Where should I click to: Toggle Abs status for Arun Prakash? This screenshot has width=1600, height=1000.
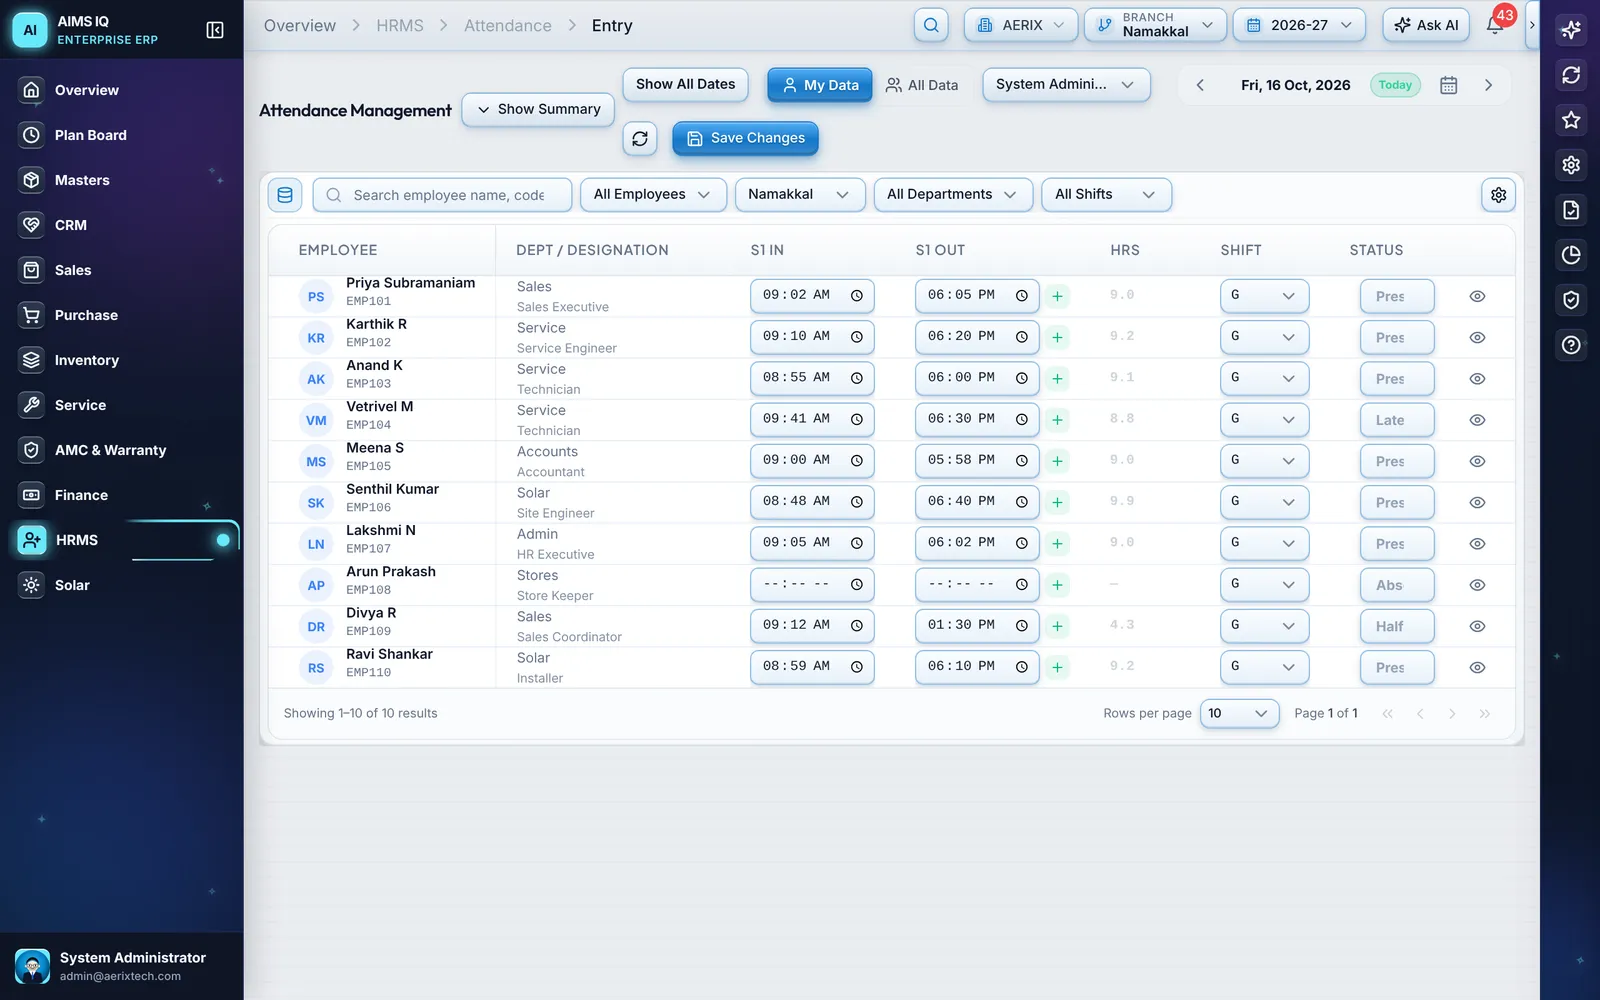(1397, 585)
